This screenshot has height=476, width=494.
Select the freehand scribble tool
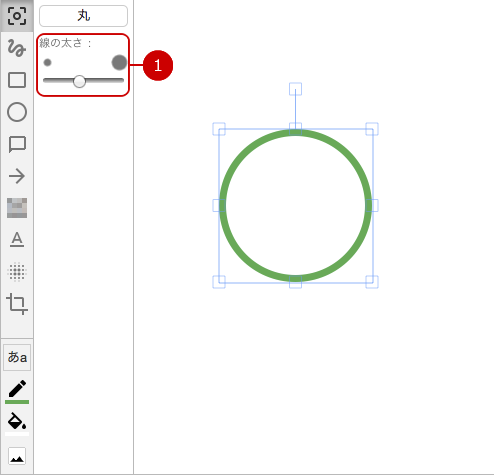pos(17,48)
